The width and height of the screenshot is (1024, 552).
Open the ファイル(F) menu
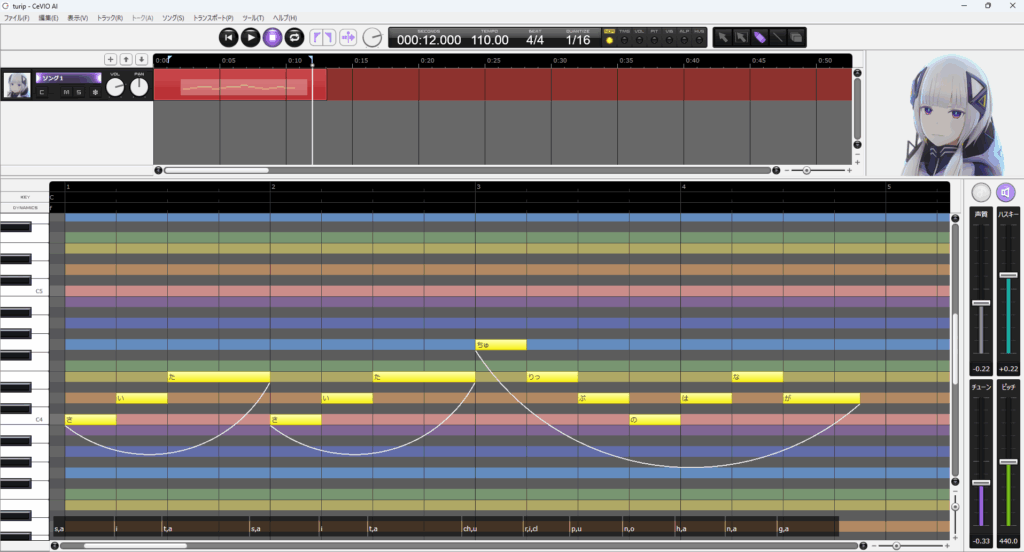pos(17,18)
